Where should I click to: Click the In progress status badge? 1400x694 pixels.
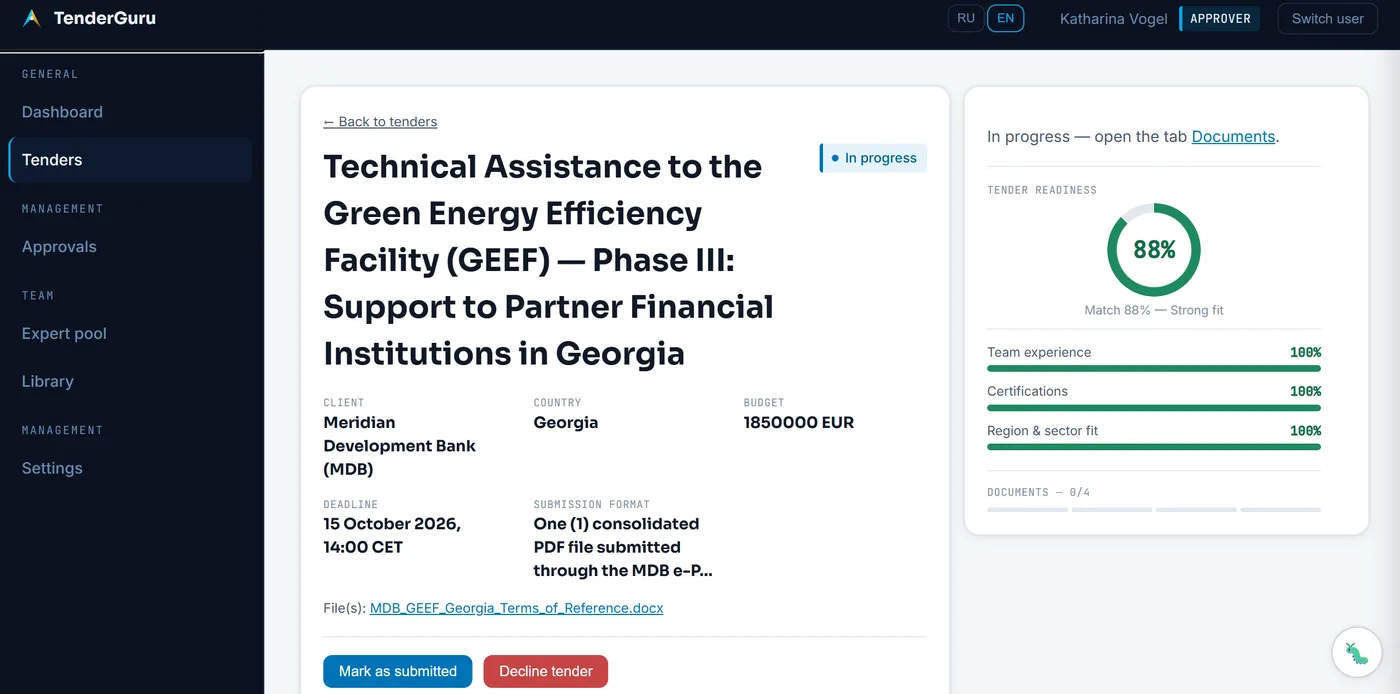pyautogui.click(x=873, y=158)
